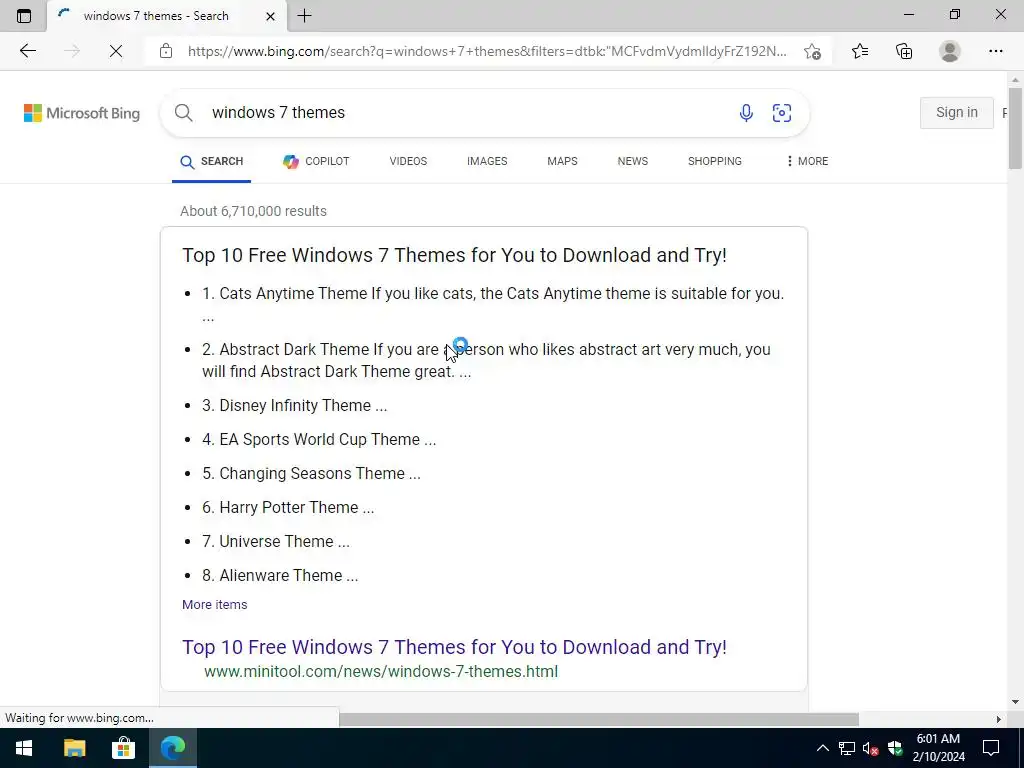
Task: Switch to the NEWS tab
Action: [633, 161]
